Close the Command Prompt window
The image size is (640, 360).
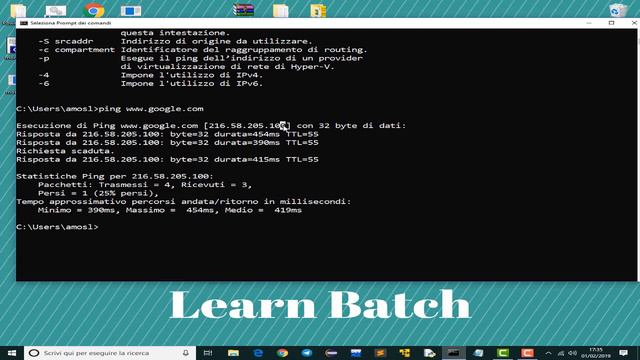tap(634, 23)
